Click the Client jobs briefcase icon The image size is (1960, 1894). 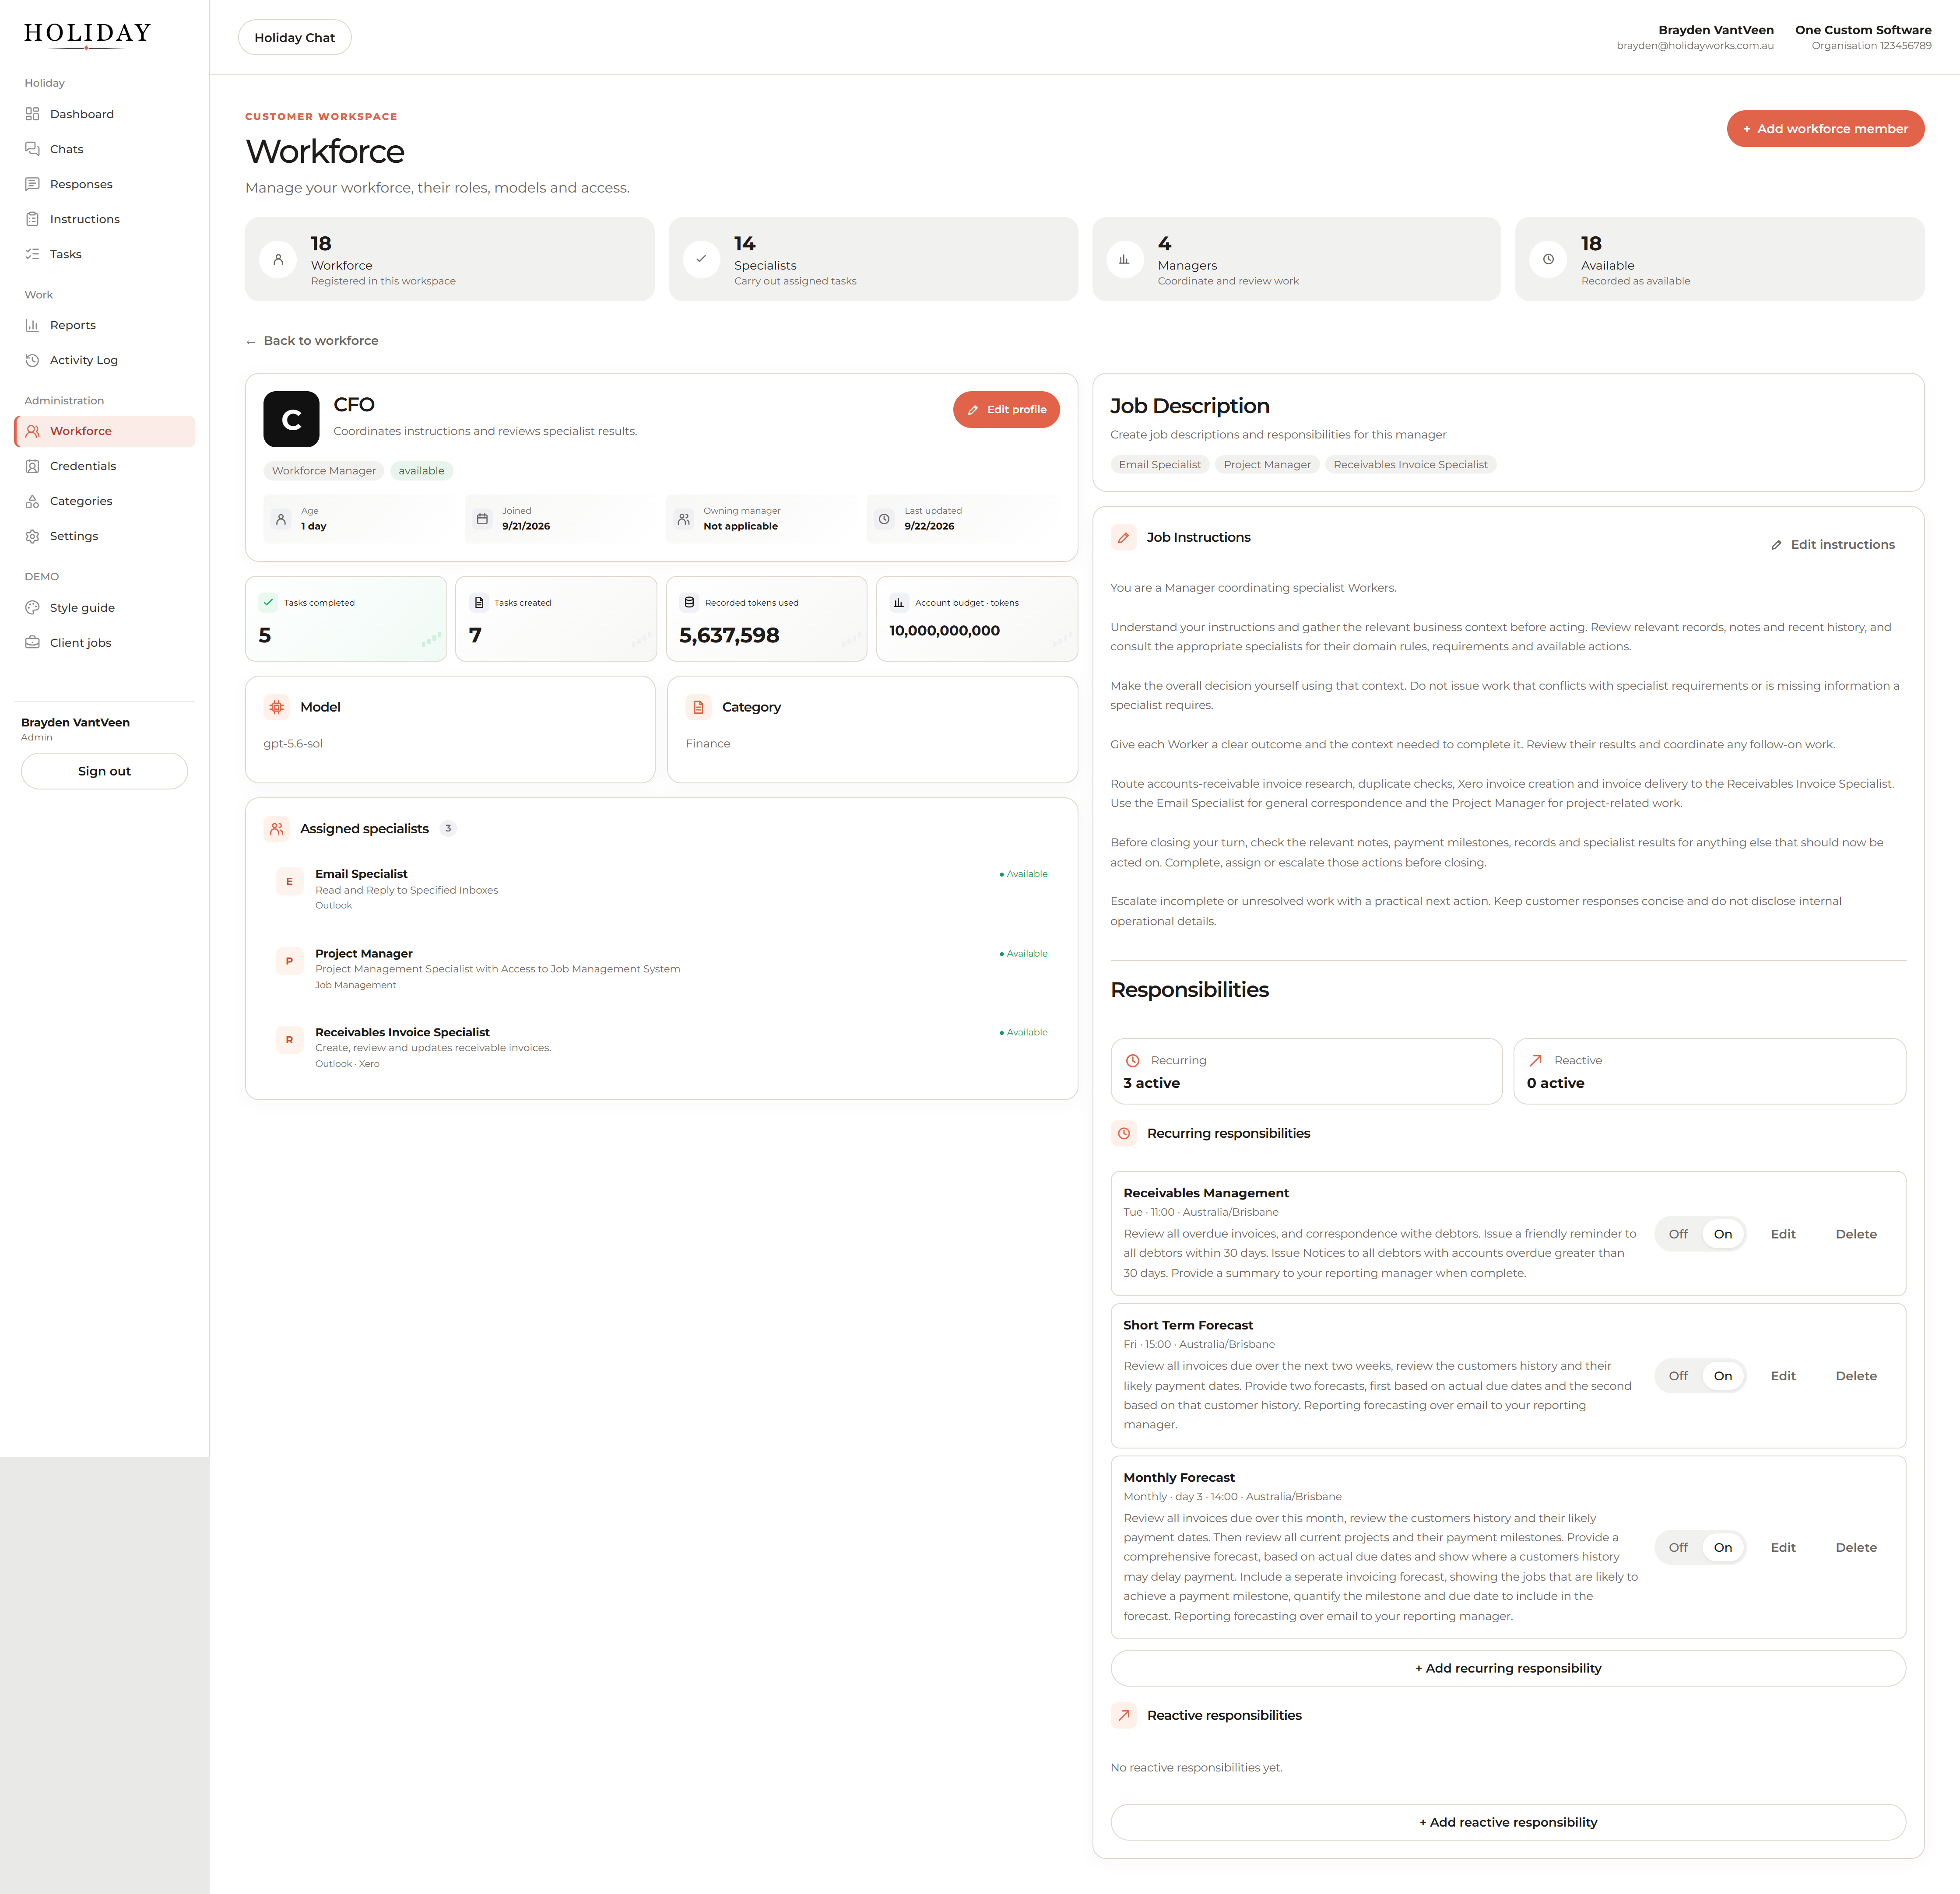coord(32,643)
